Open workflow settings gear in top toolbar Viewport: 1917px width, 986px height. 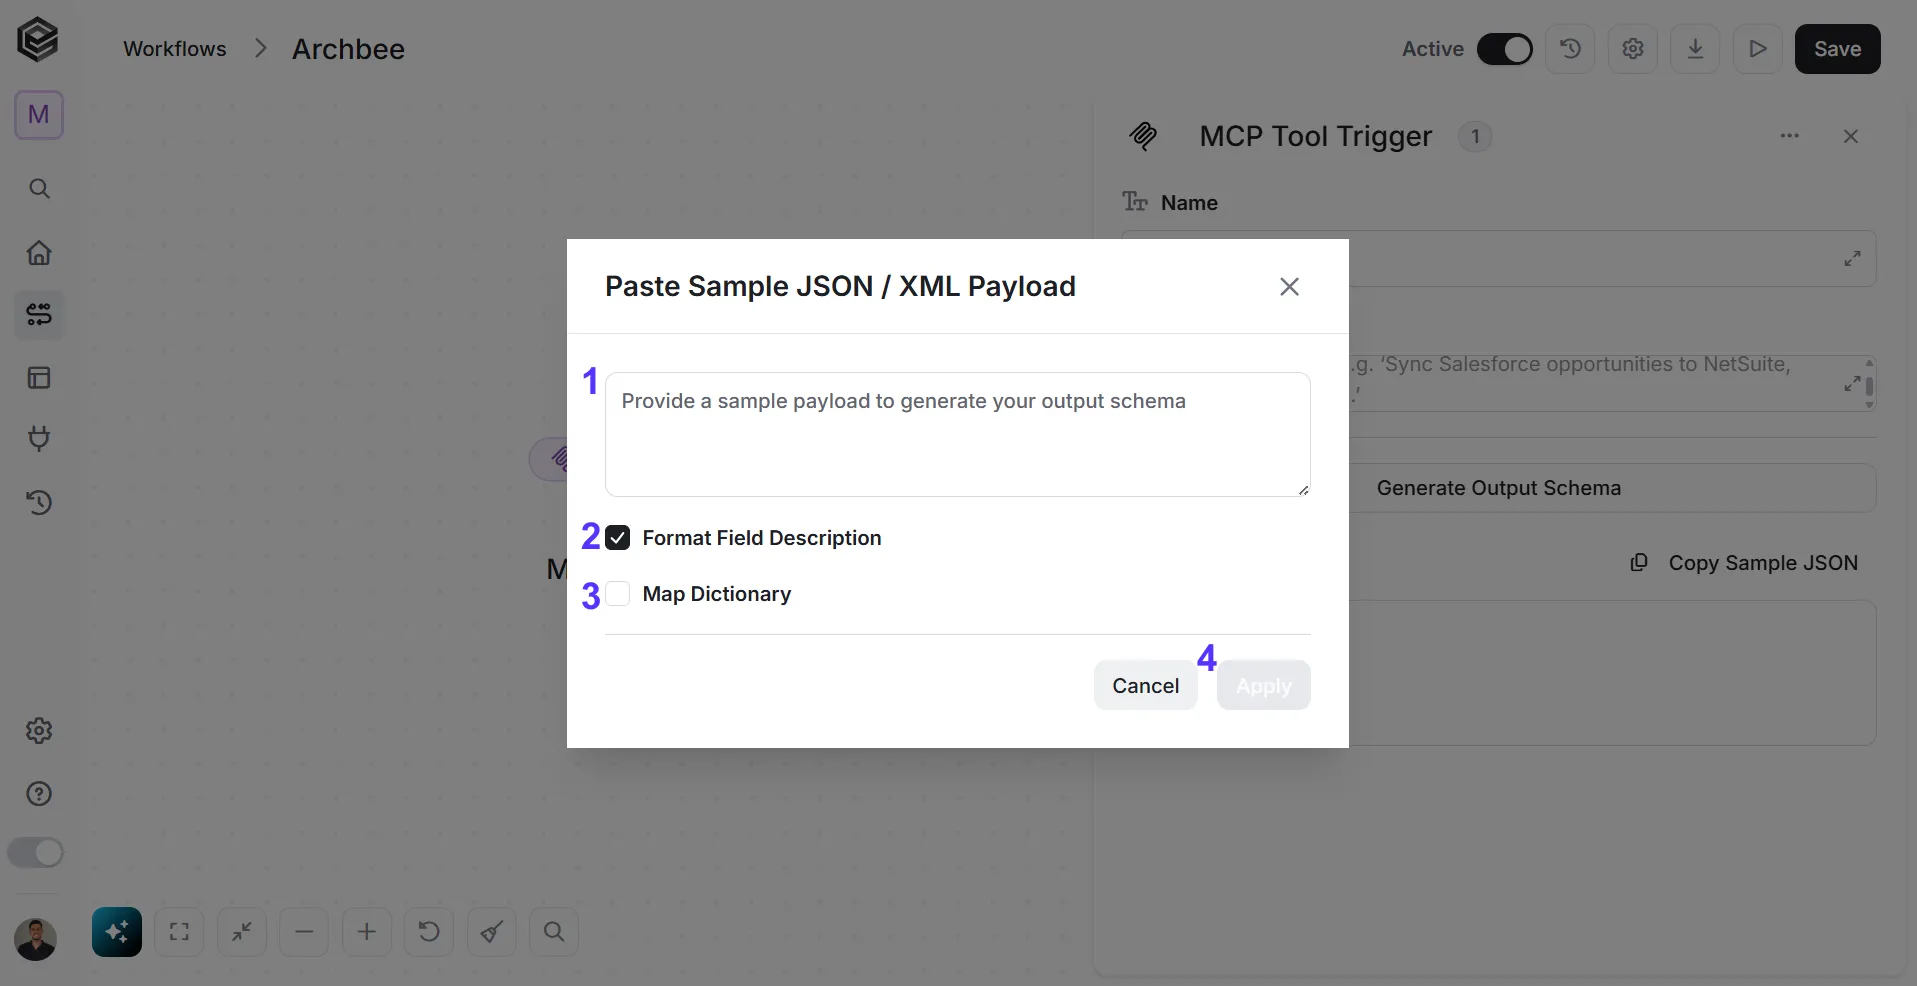(1633, 49)
